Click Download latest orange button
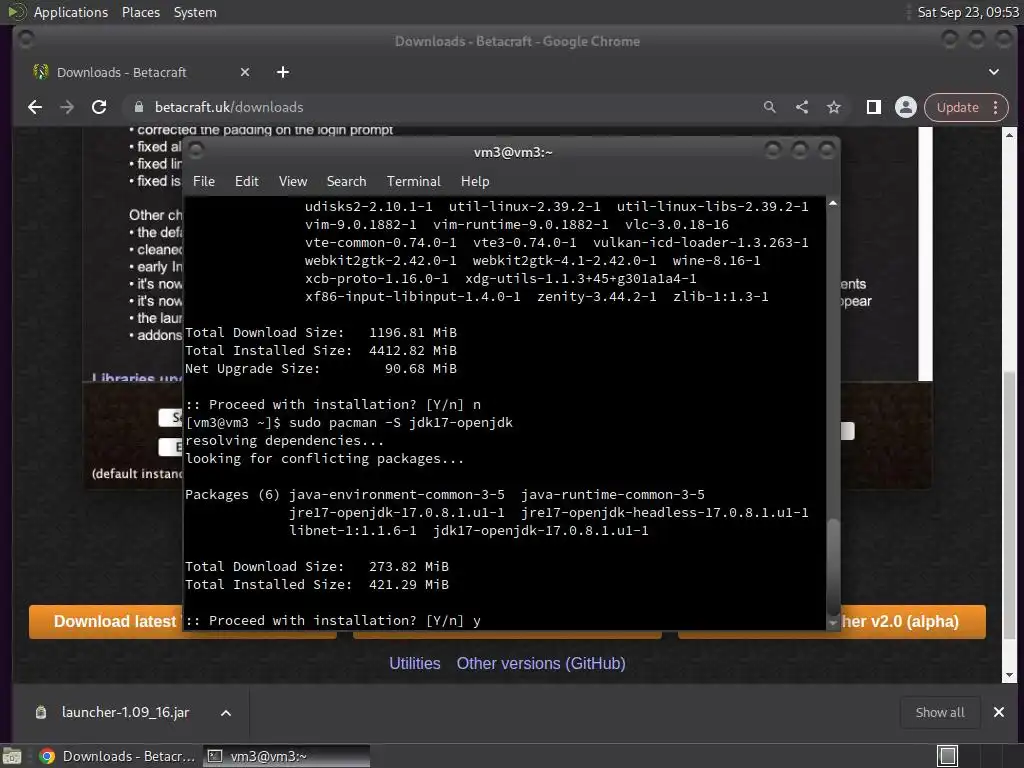Screen dimensions: 1024x768 (x=106, y=621)
